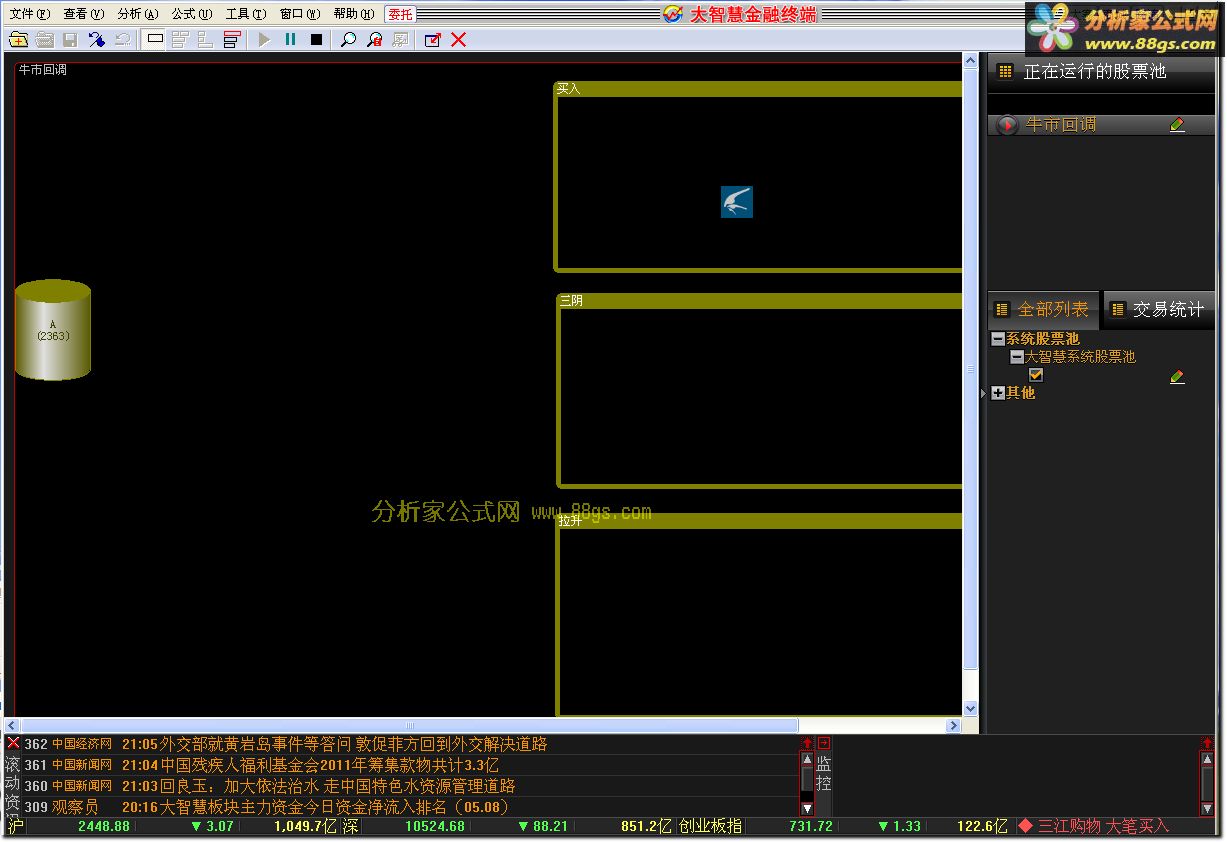Screen dimensions: 1227x842
Task: Select the A (2363) cylinder stock source
Action: pyautogui.click(x=53, y=330)
